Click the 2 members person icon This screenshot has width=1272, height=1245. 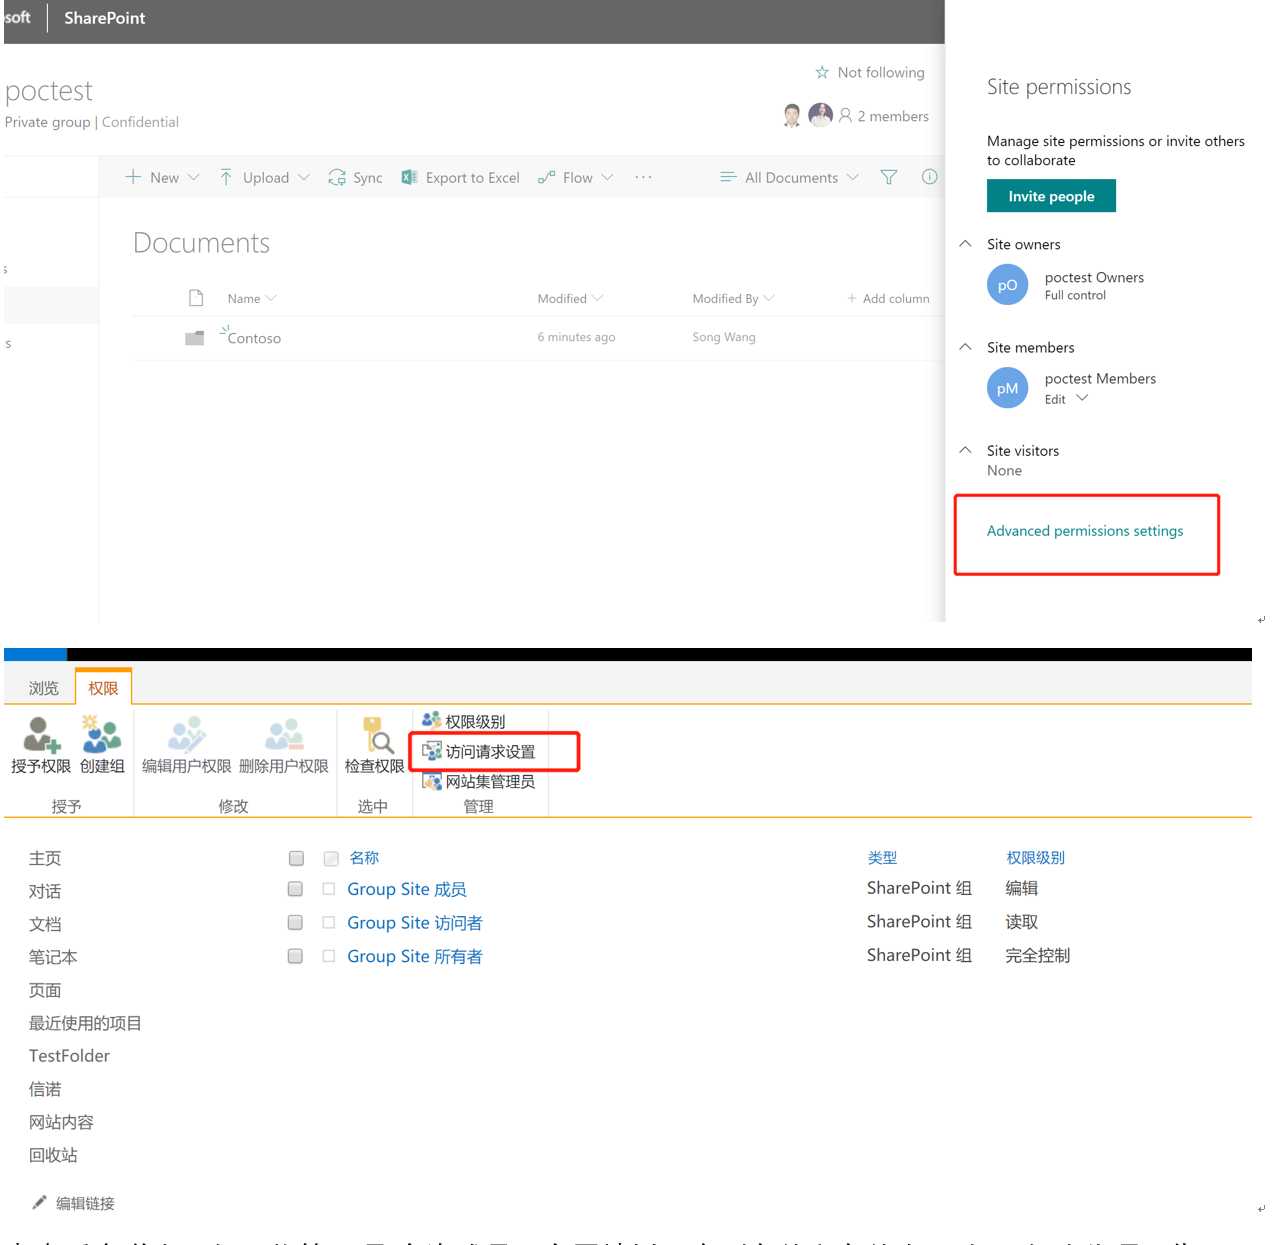click(845, 116)
